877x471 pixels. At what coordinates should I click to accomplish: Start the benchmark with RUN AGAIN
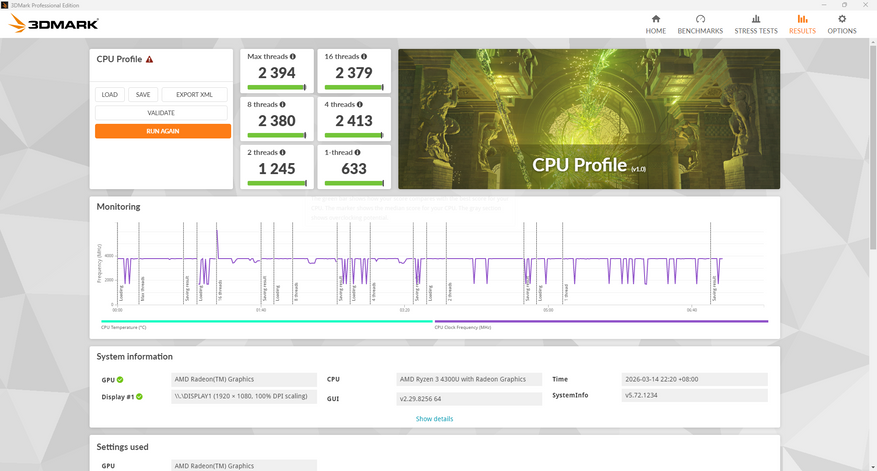tap(163, 131)
